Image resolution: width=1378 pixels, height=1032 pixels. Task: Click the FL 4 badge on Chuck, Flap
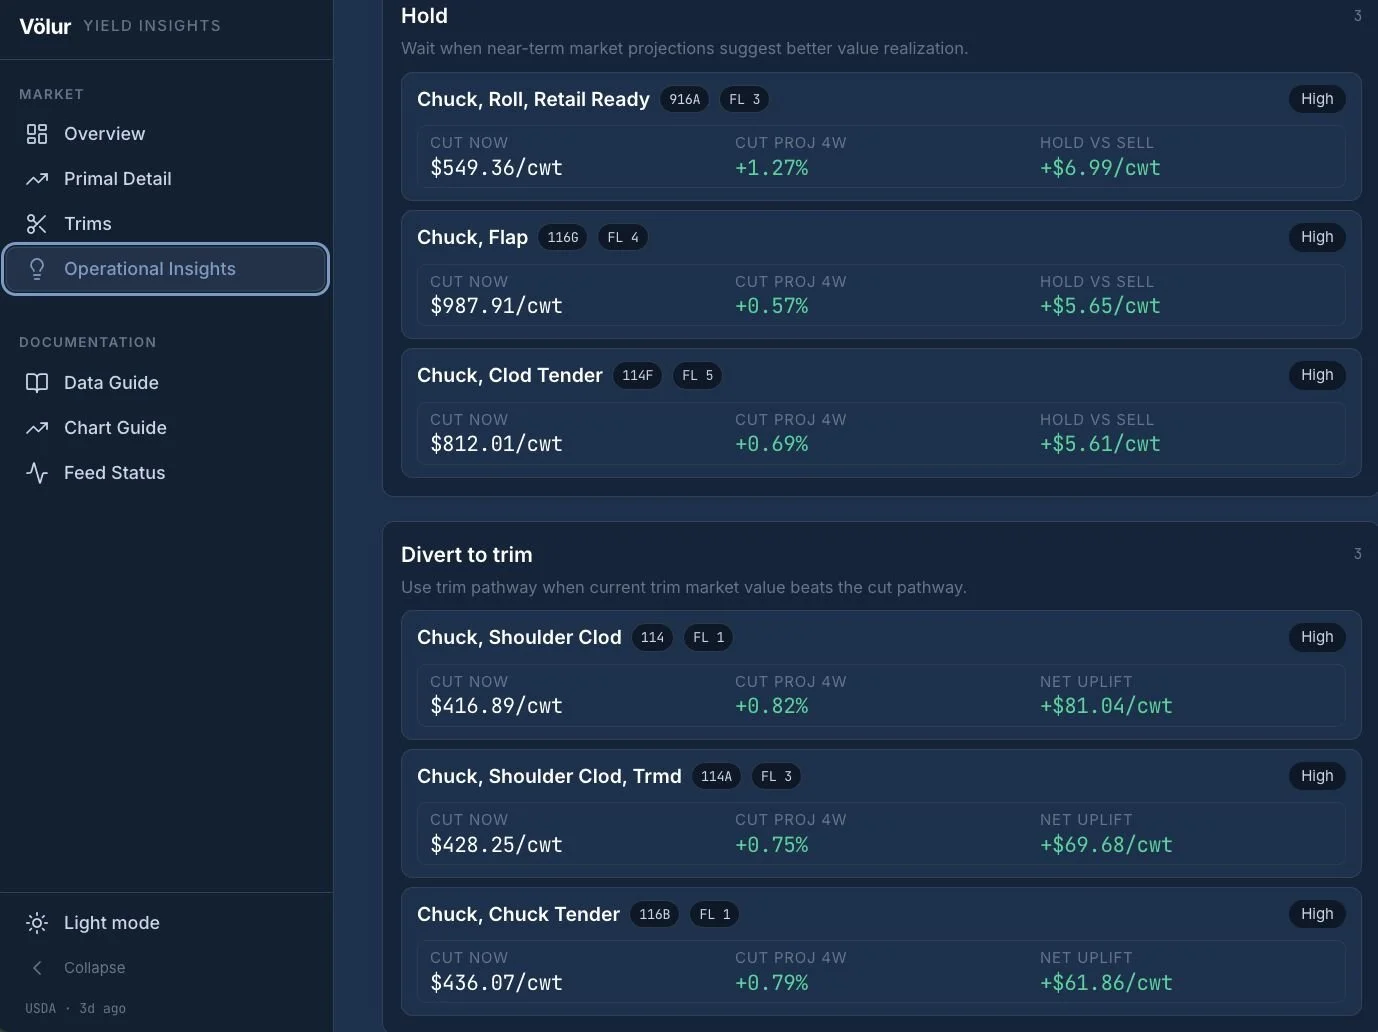tap(623, 237)
